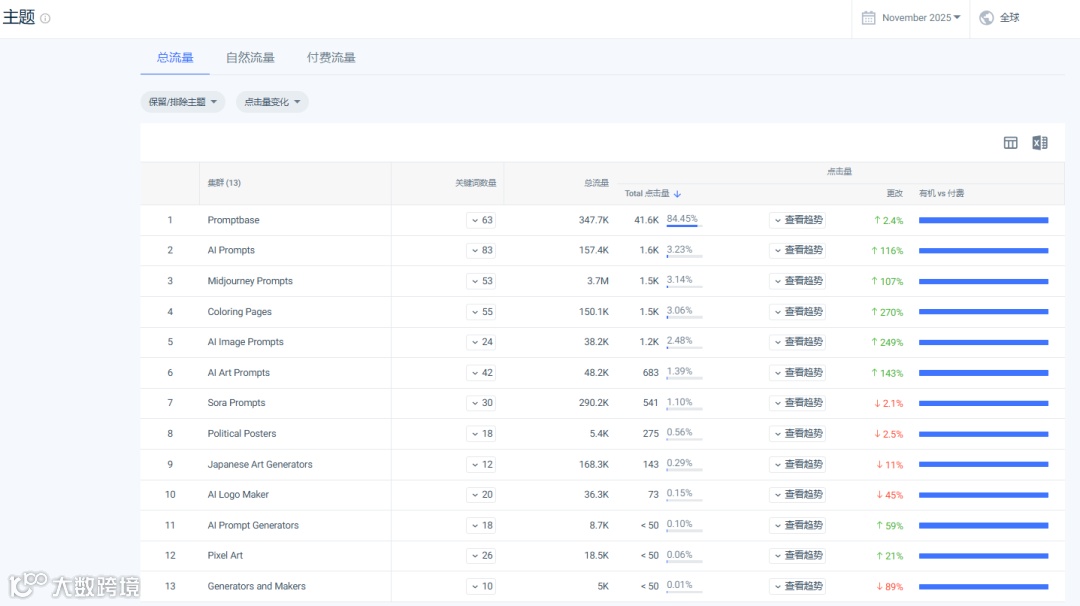Expand keywords count 18 for Political Posters
This screenshot has width=1080, height=606.
481,433
